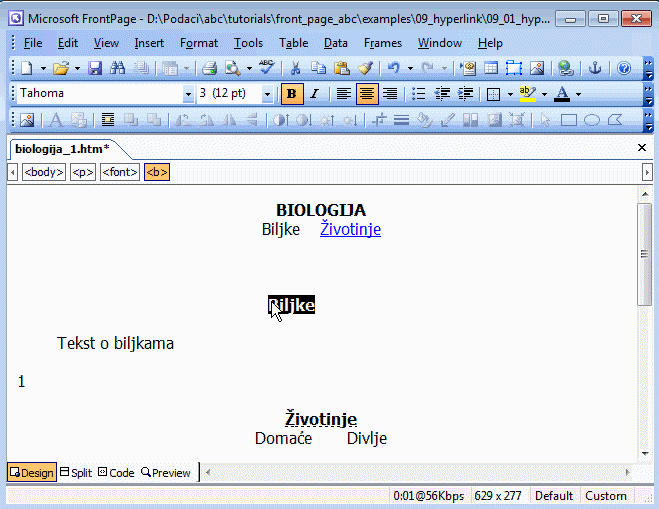Click the Insert Table icon
The height and width of the screenshot is (509, 659).
pos(491,68)
